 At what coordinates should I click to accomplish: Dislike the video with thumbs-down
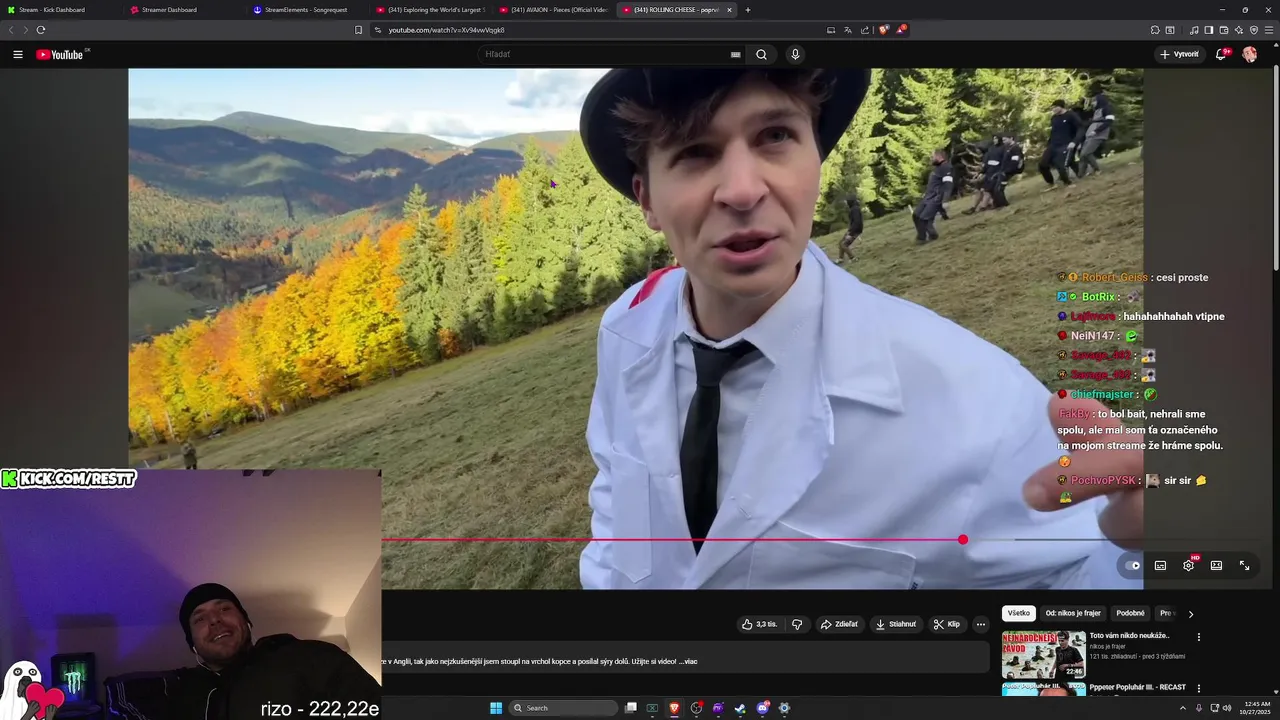797,624
